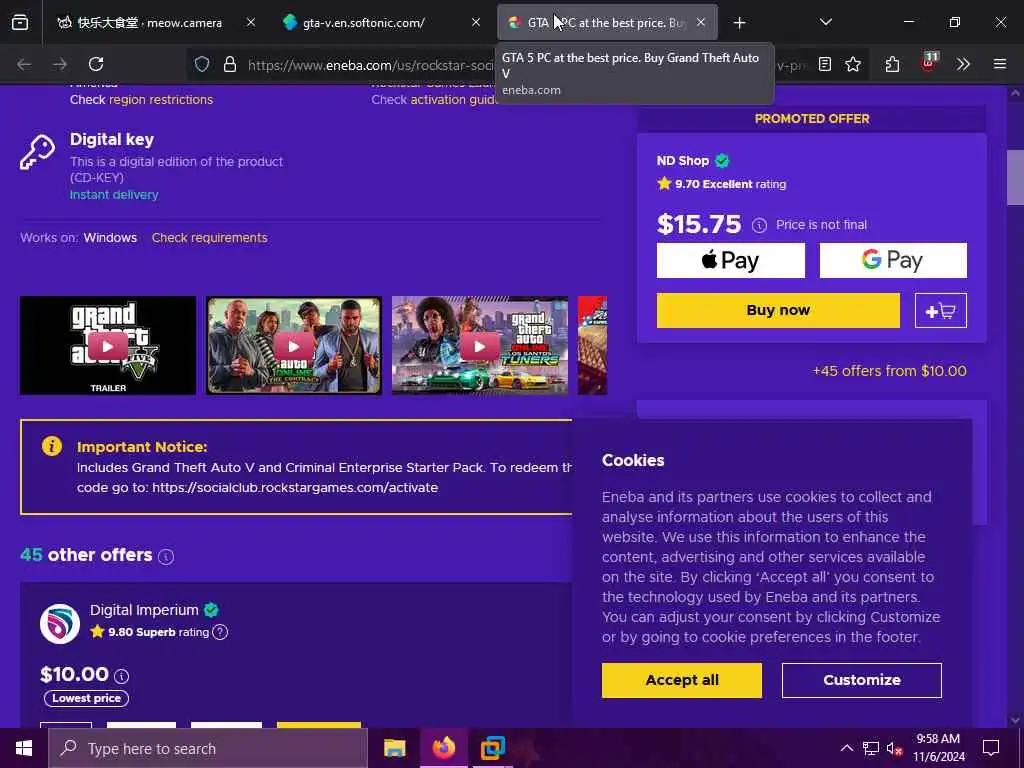1024x768 pixels.
Task: Show hidden system tray icons
Action: [846, 748]
